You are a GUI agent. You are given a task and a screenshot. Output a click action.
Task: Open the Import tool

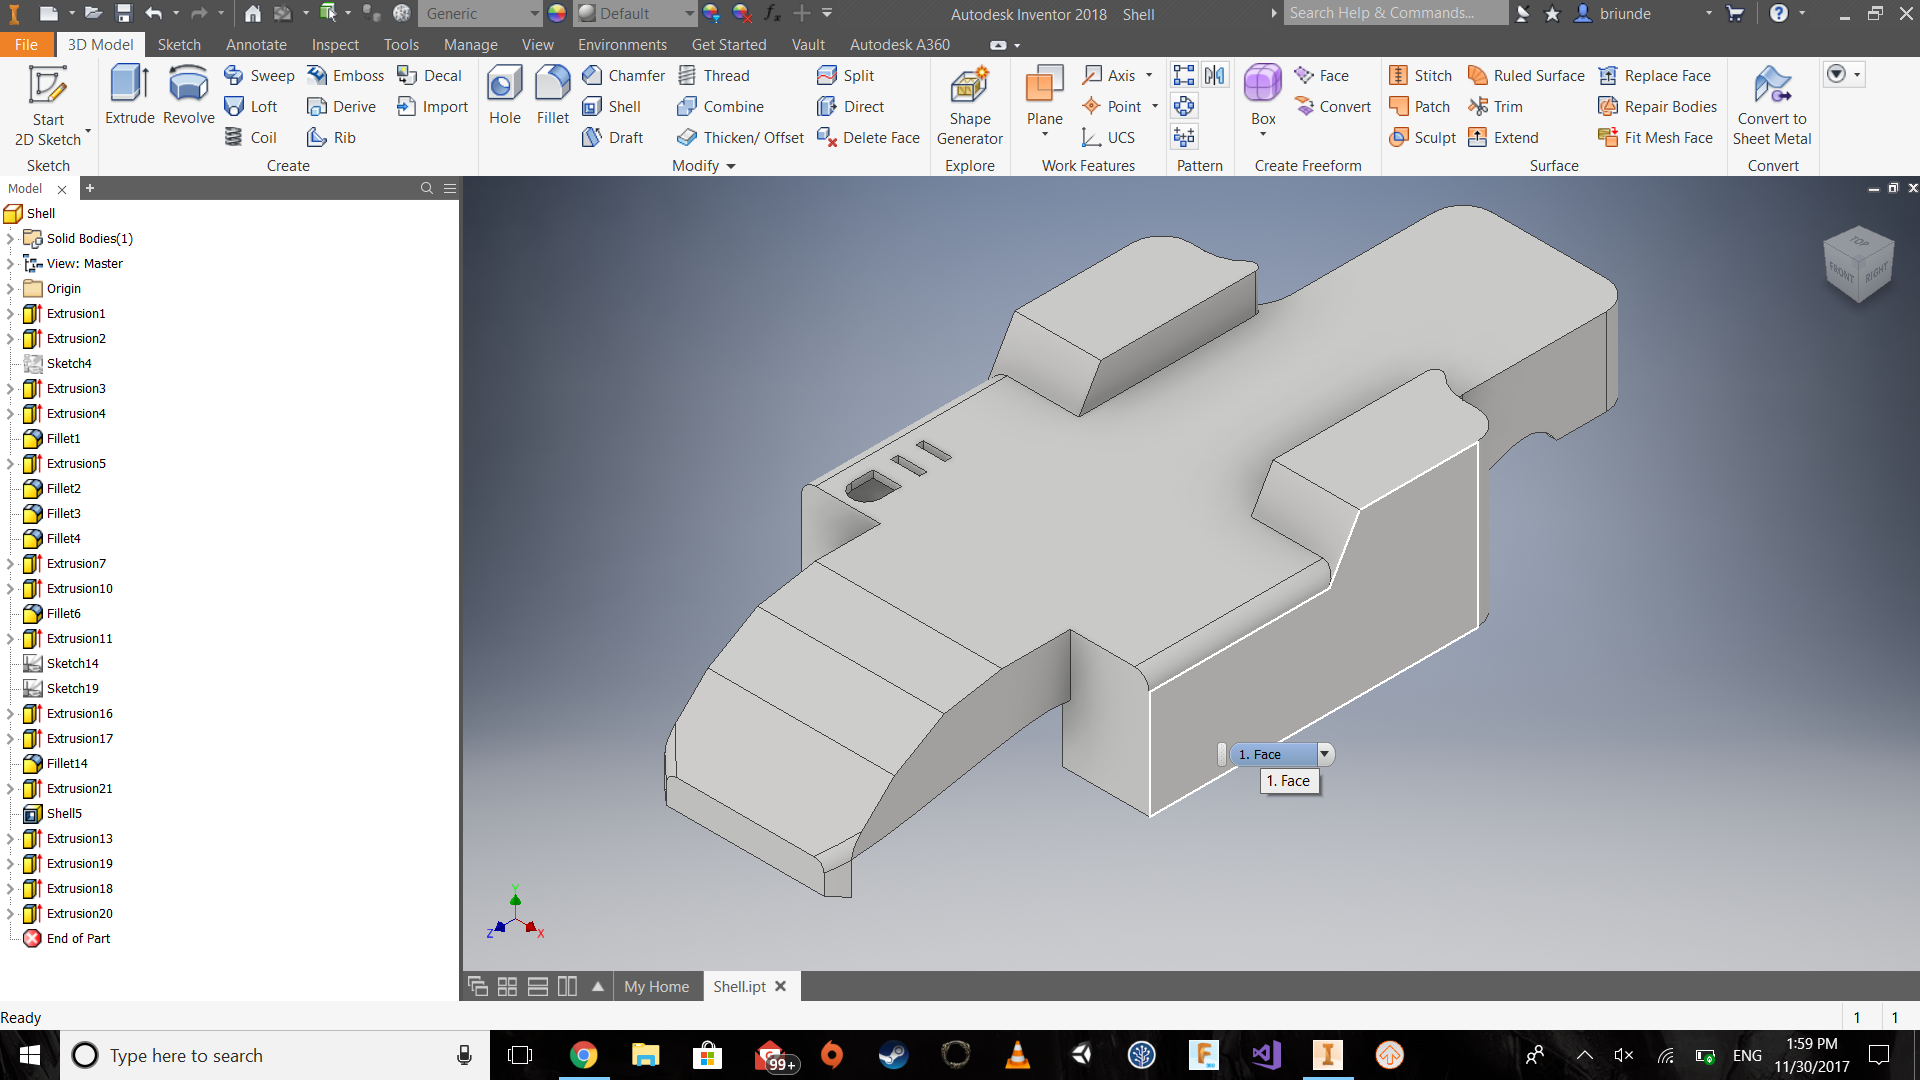point(432,106)
